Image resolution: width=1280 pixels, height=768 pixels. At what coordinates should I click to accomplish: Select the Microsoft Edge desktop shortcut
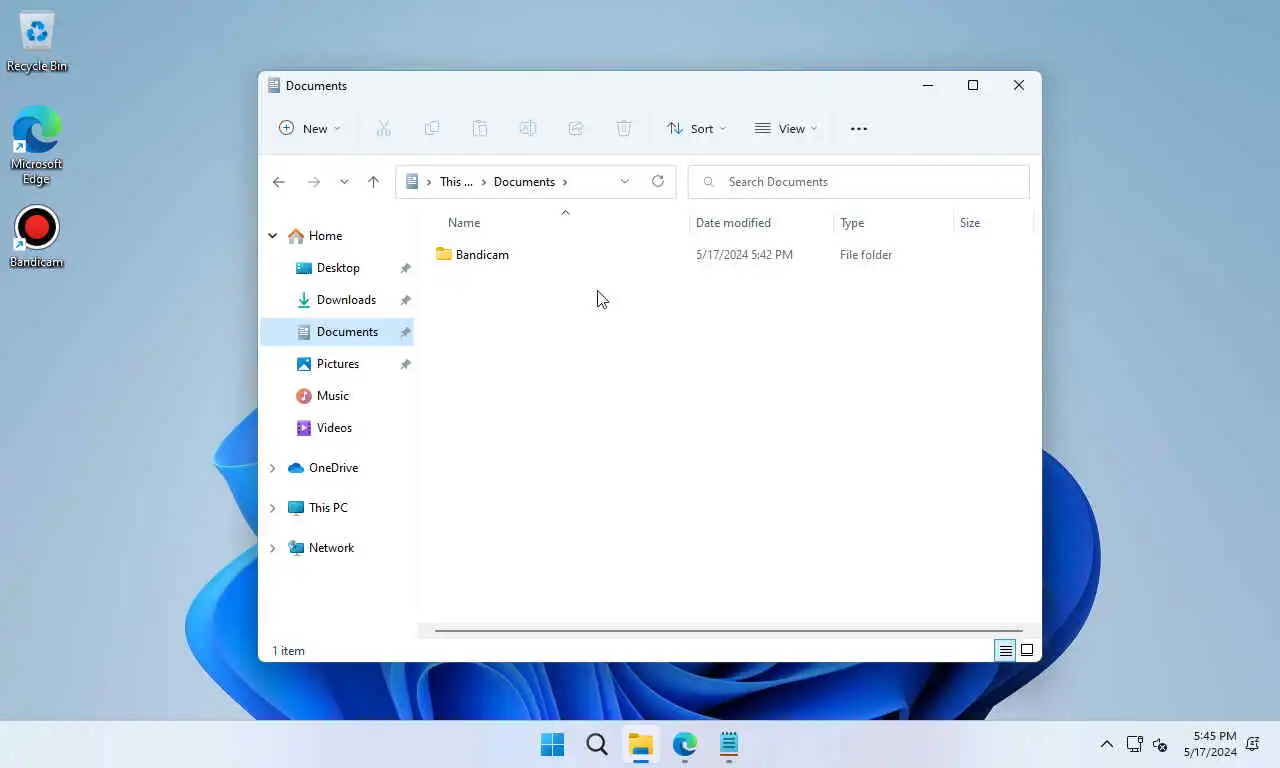pos(37,145)
